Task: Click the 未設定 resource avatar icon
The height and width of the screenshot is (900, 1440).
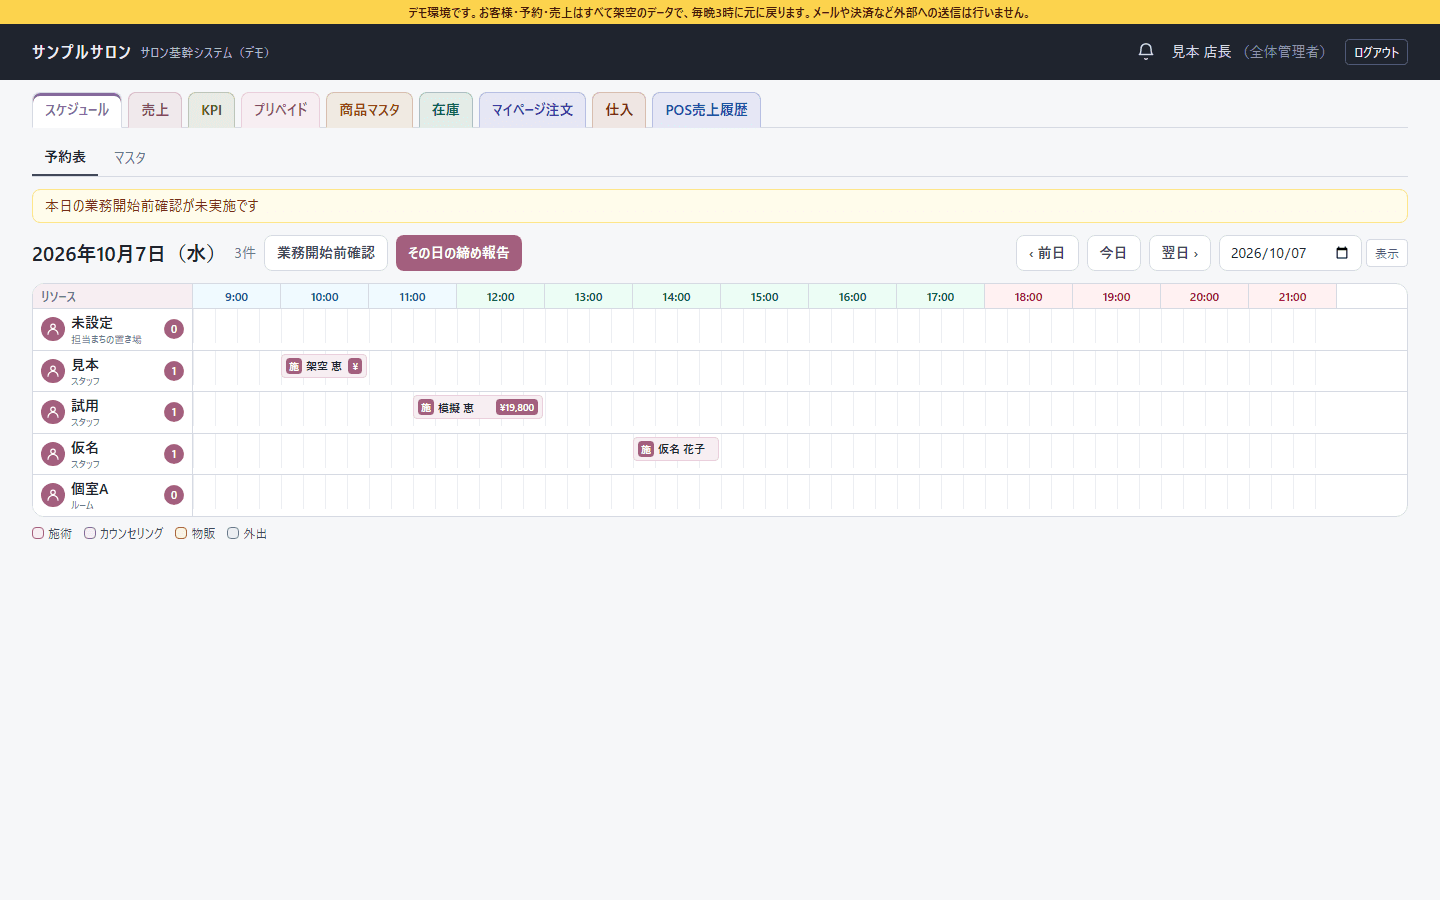Action: (53, 329)
